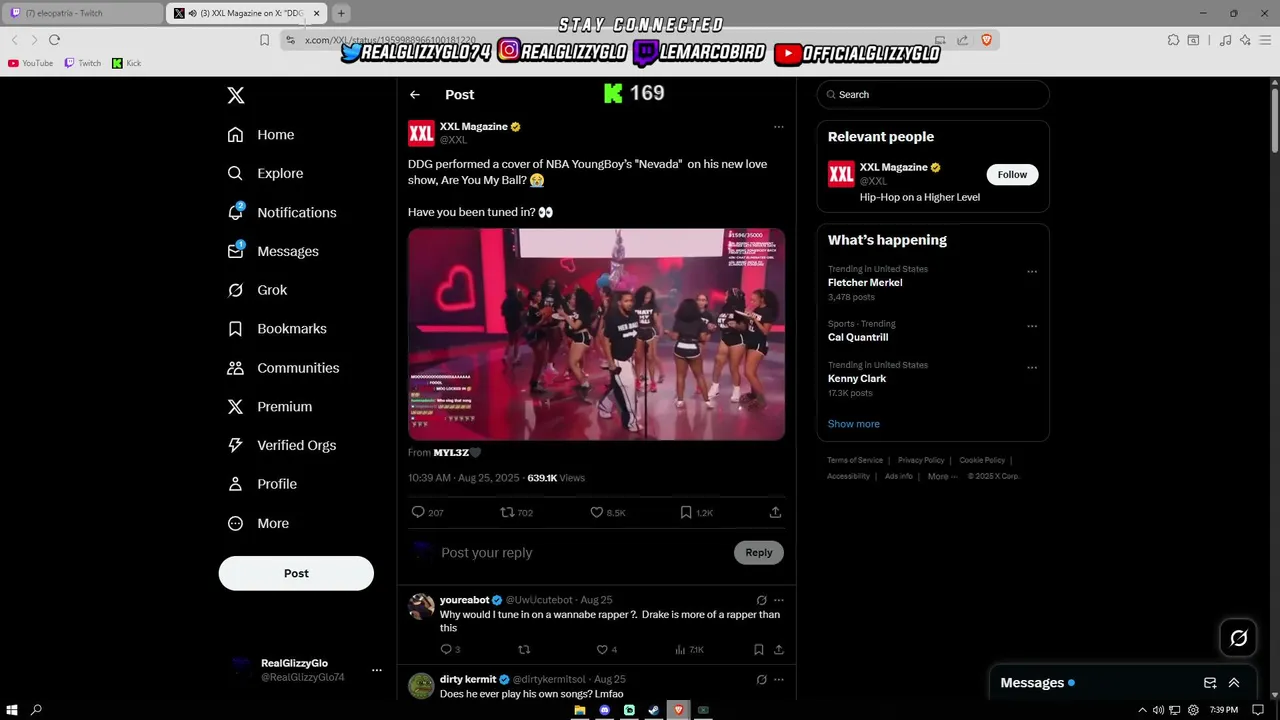Image resolution: width=1280 pixels, height=720 pixels.
Task: Repost the tweet showing 702 reposts
Action: (516, 512)
